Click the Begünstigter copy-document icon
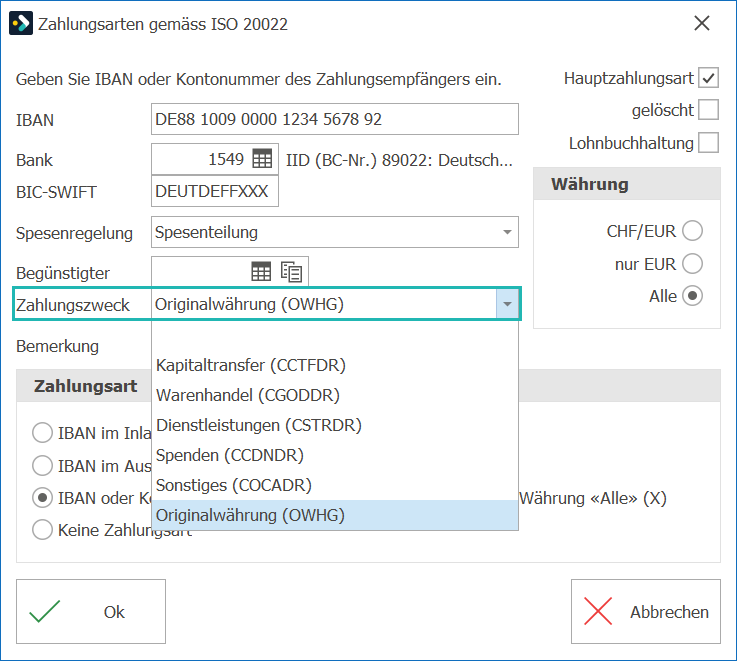The width and height of the screenshot is (746, 670). [291, 272]
